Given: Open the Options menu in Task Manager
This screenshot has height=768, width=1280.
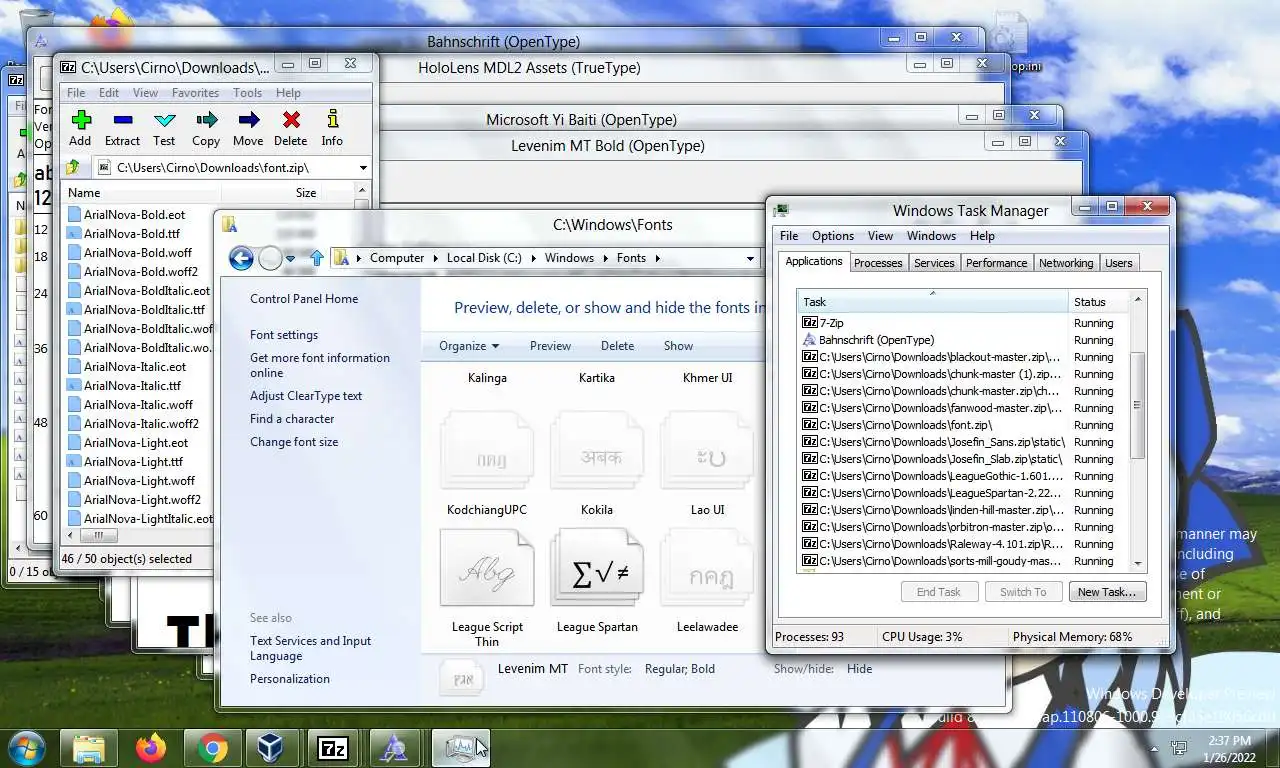Looking at the screenshot, I should pyautogui.click(x=833, y=236).
